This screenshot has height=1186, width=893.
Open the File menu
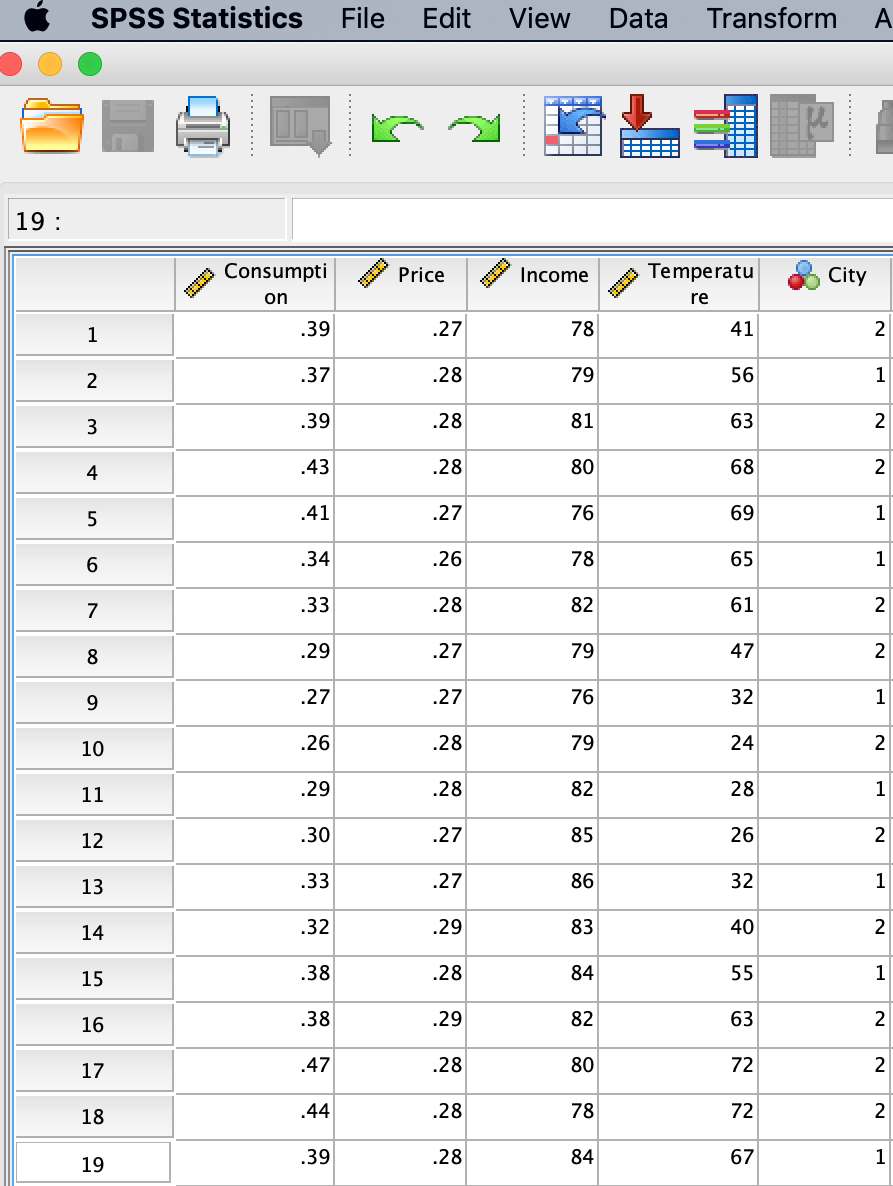[x=362, y=18]
